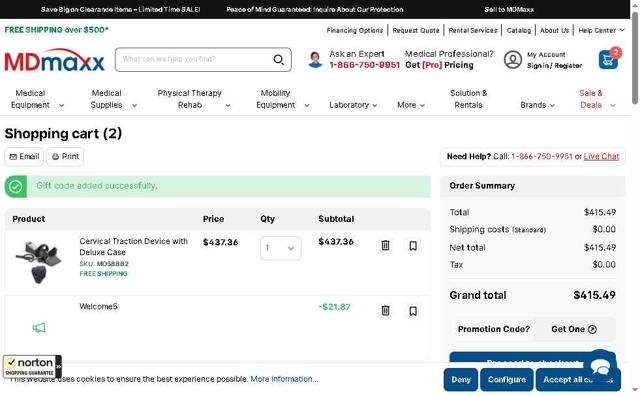Screen dimensions: 640x396
Task: Click the My Account user icon
Action: point(513,60)
